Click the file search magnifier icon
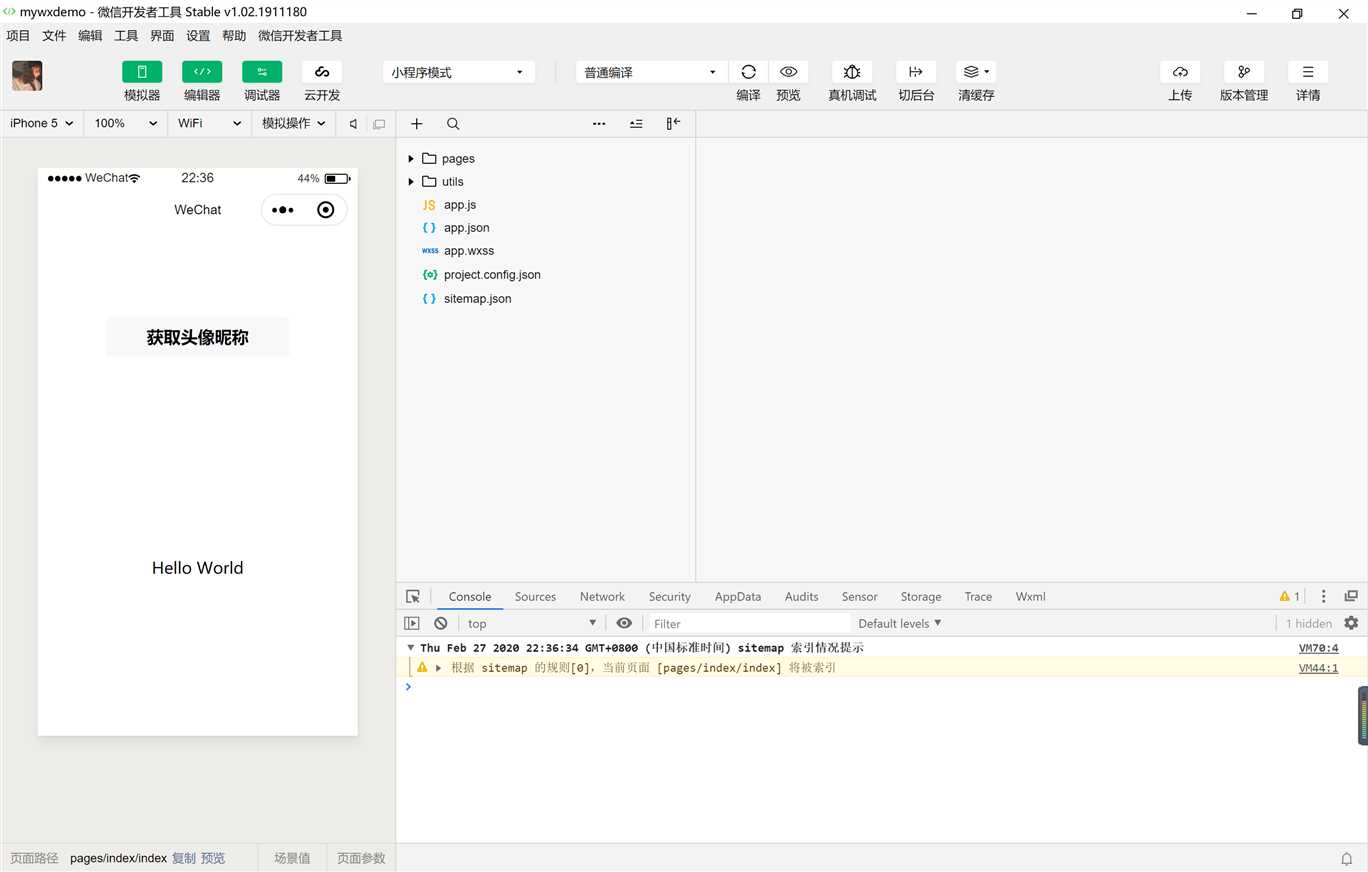1368x872 pixels. click(453, 124)
